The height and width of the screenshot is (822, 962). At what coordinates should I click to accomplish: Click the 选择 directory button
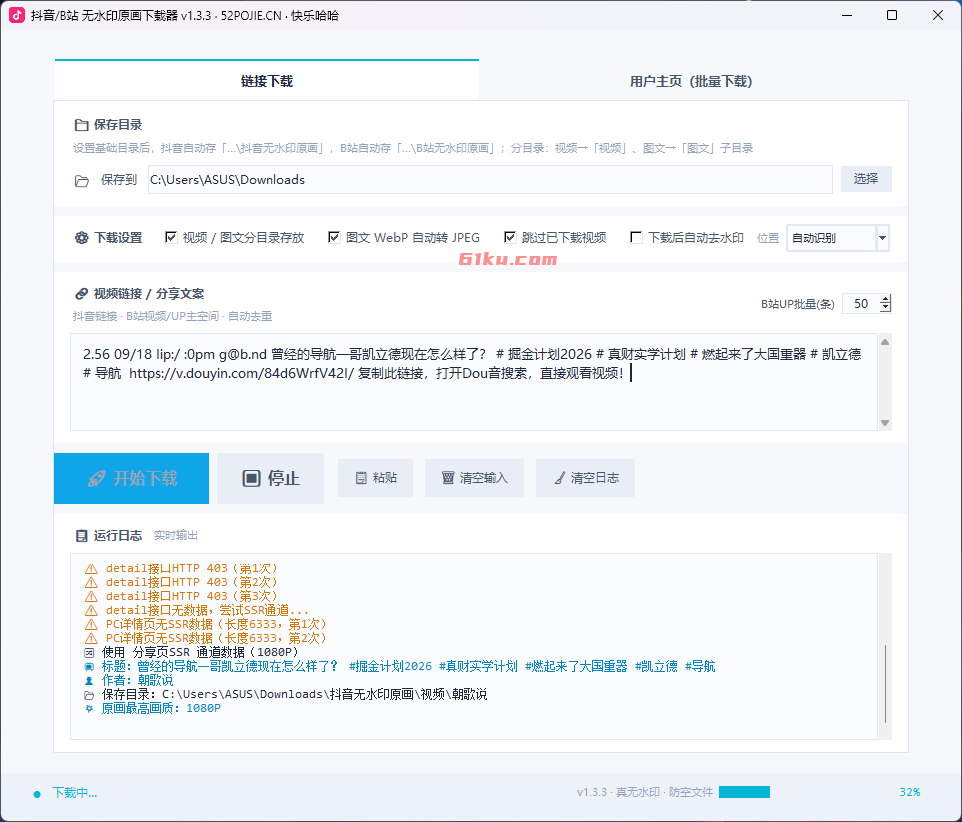coord(866,179)
